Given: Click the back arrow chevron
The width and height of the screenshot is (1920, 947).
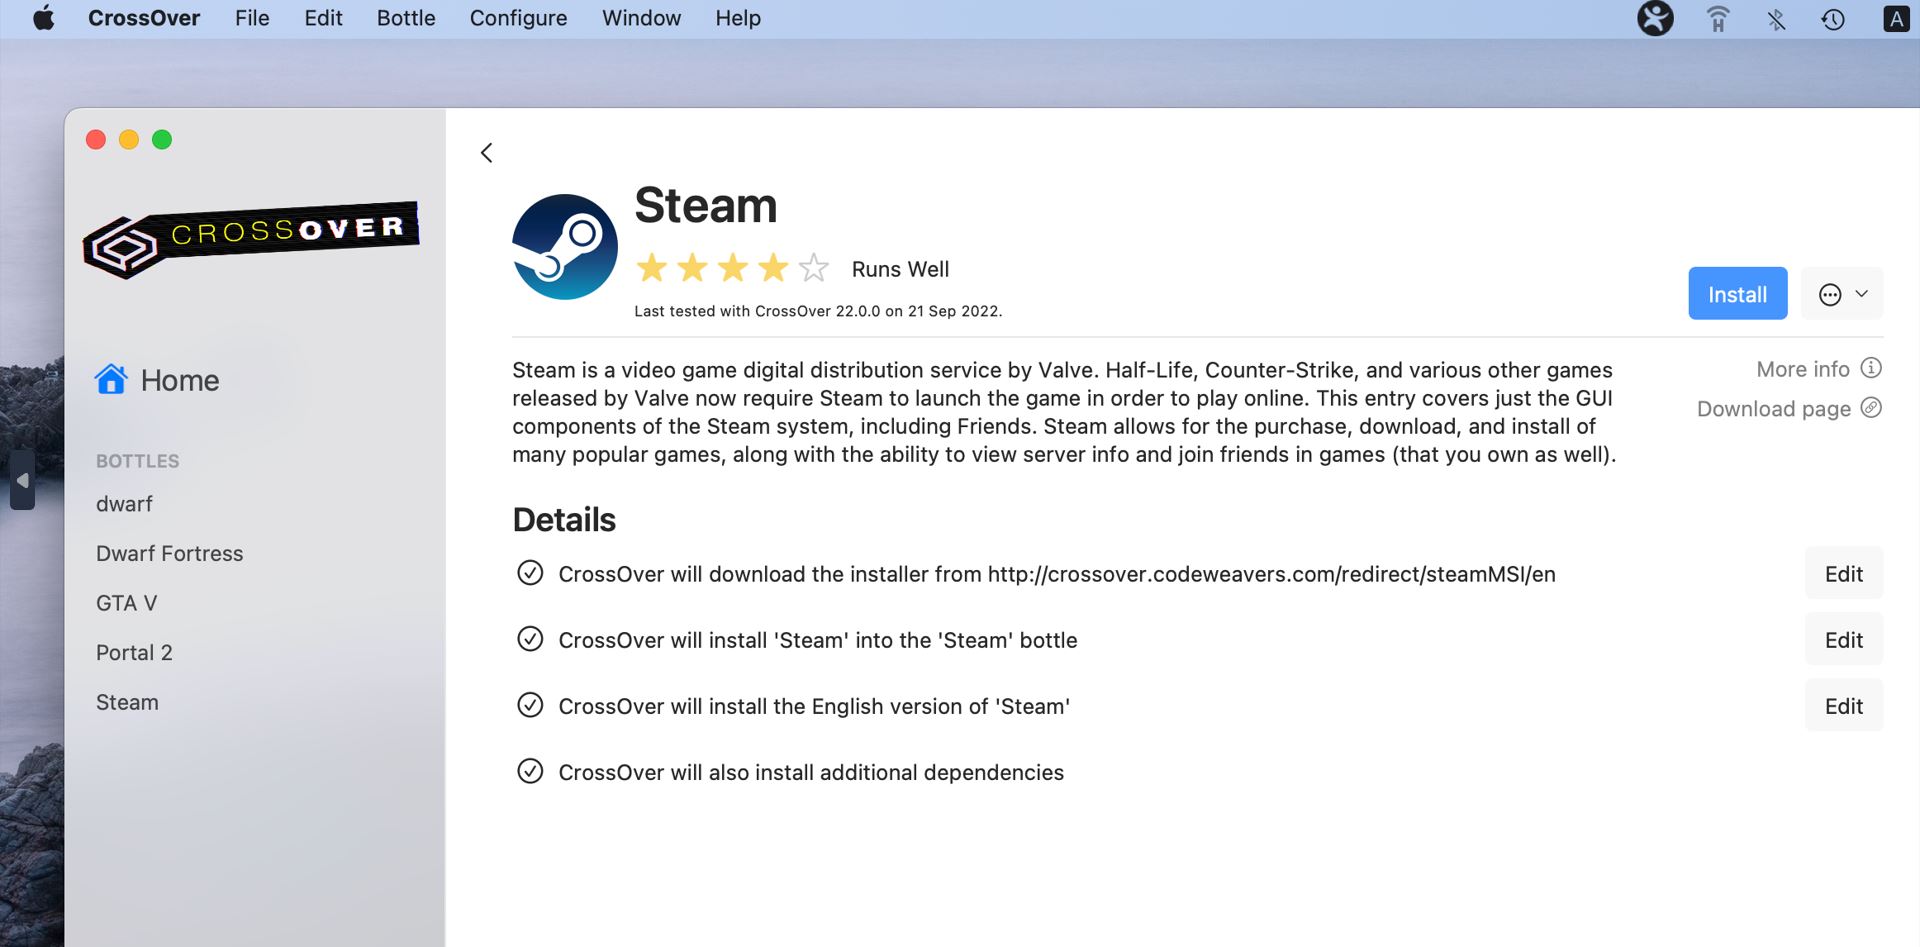Looking at the screenshot, I should 487,153.
